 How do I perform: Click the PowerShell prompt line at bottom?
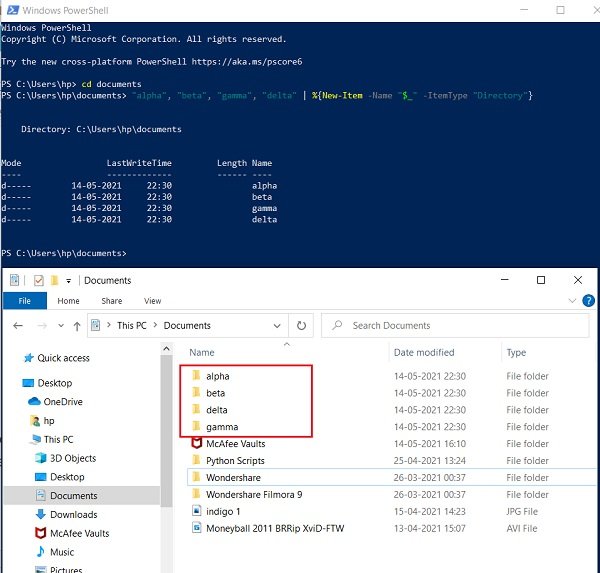point(64,253)
